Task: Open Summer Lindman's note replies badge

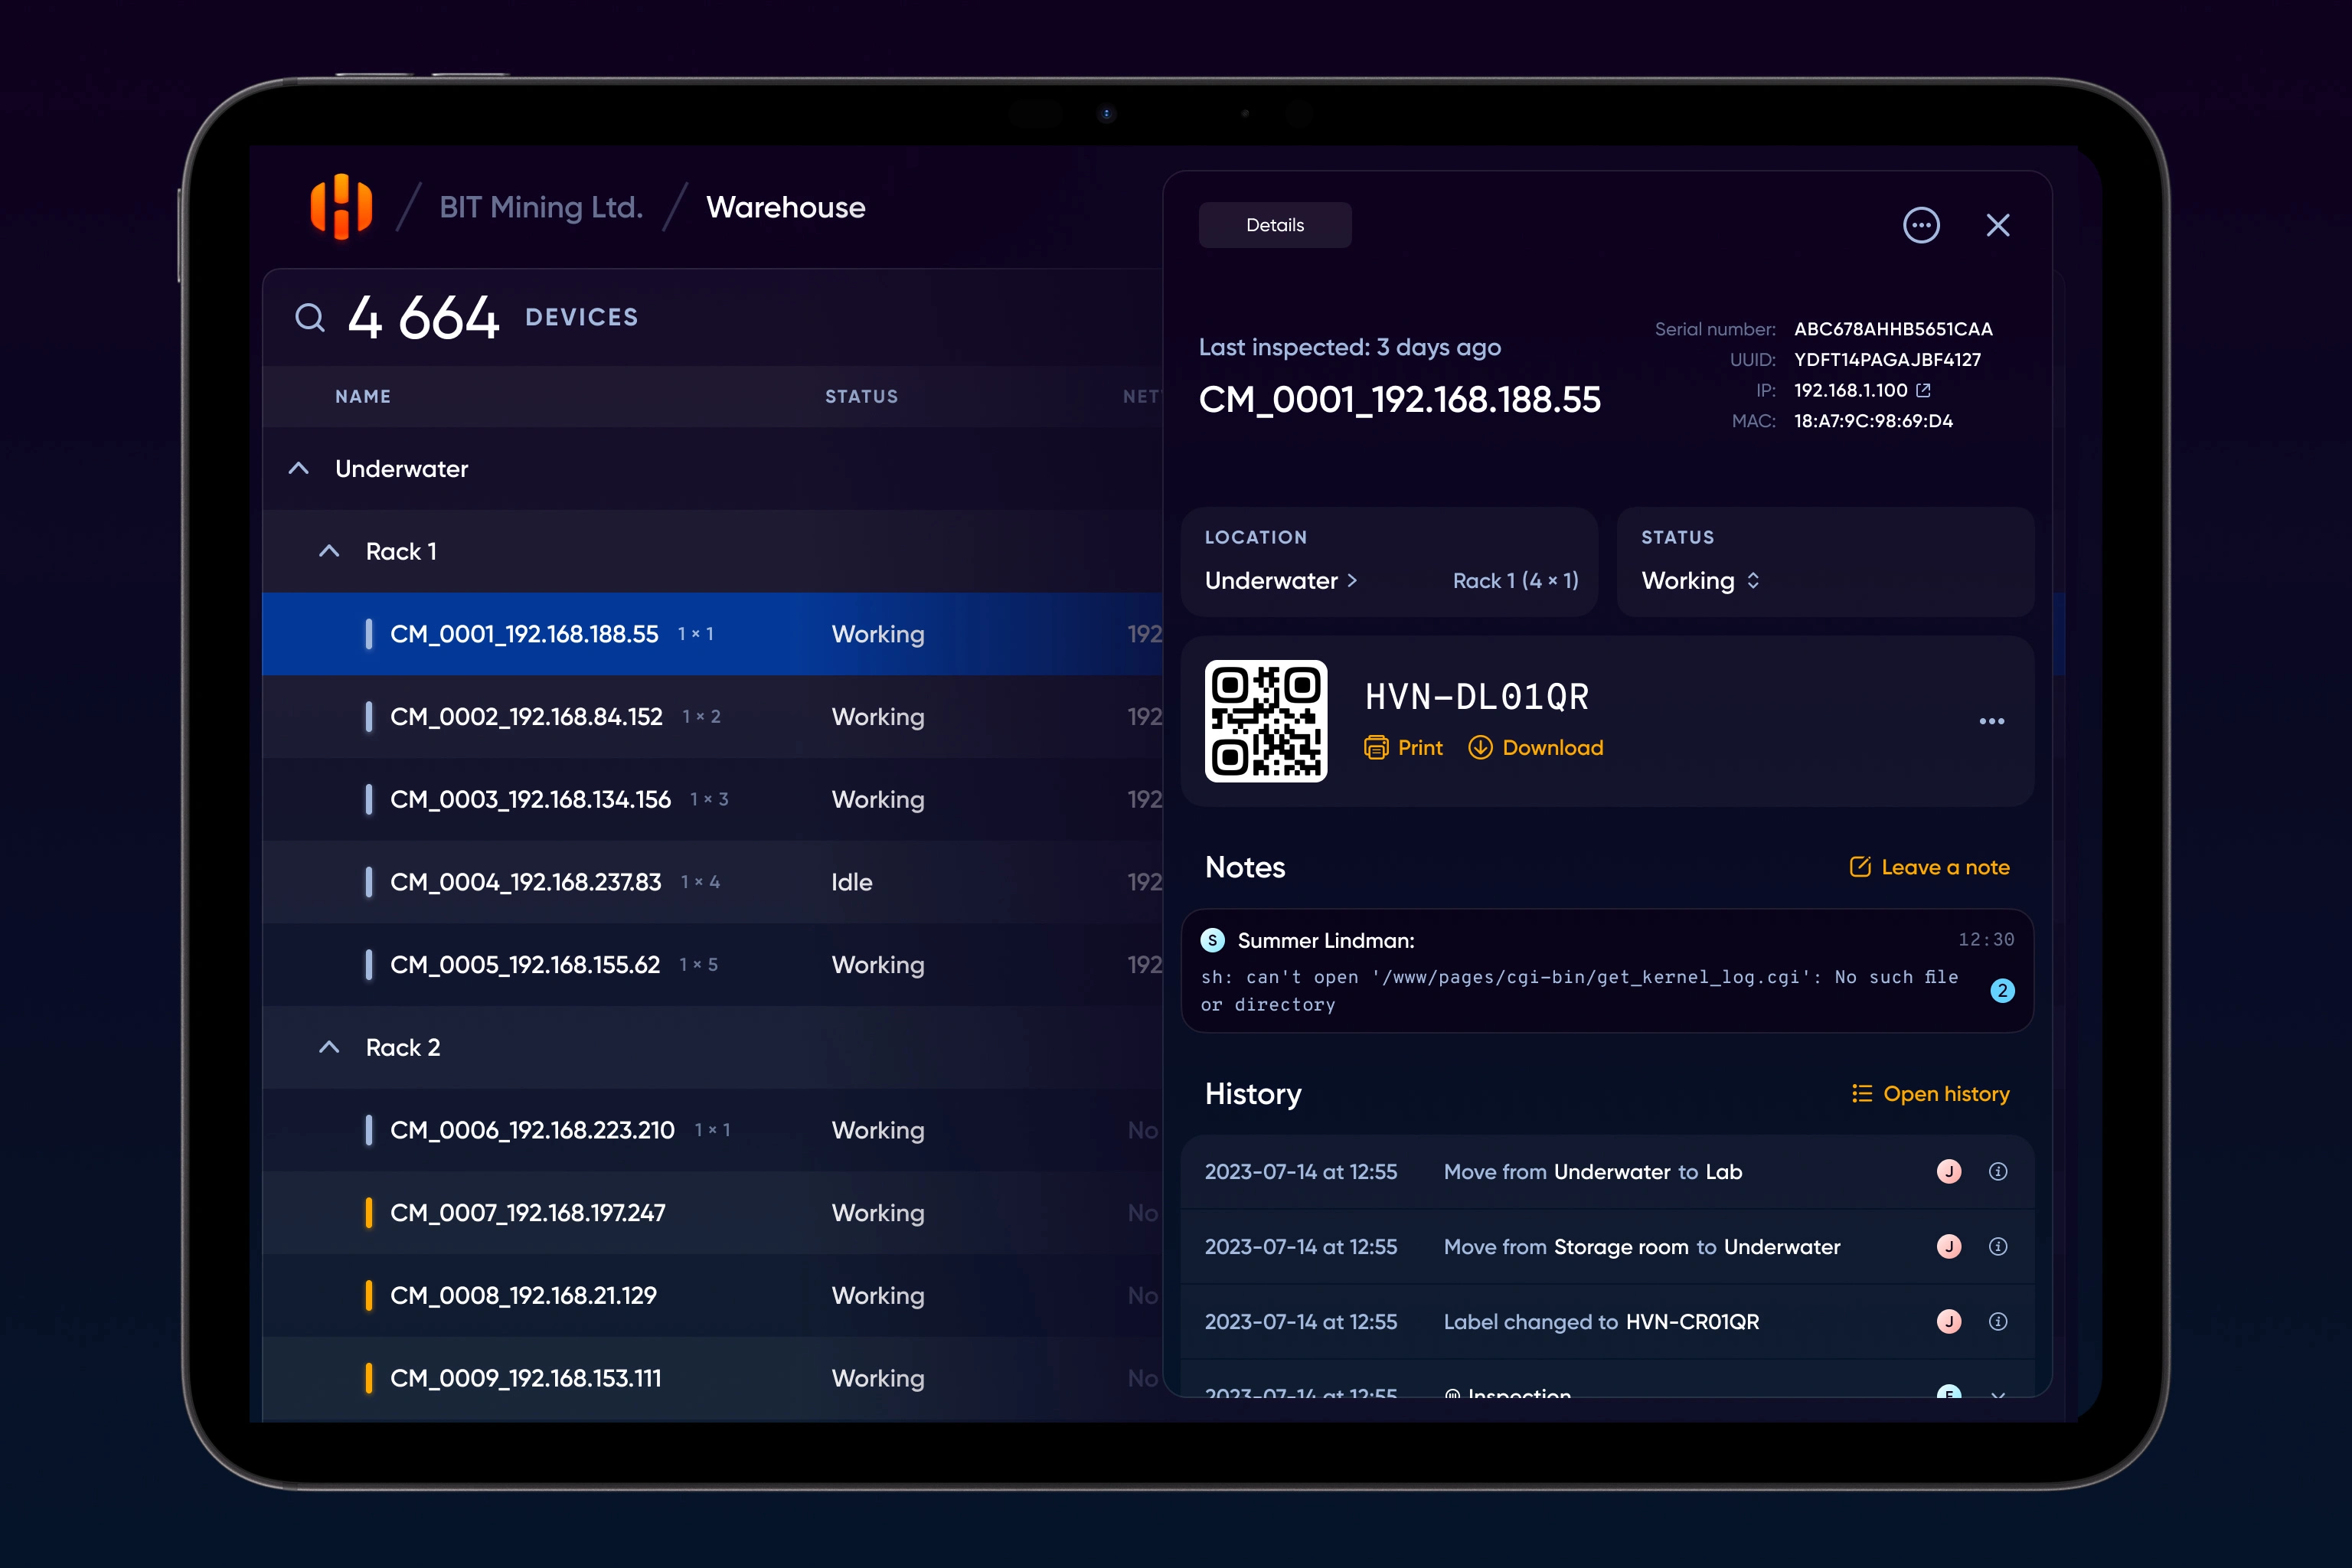Action: 2002,991
